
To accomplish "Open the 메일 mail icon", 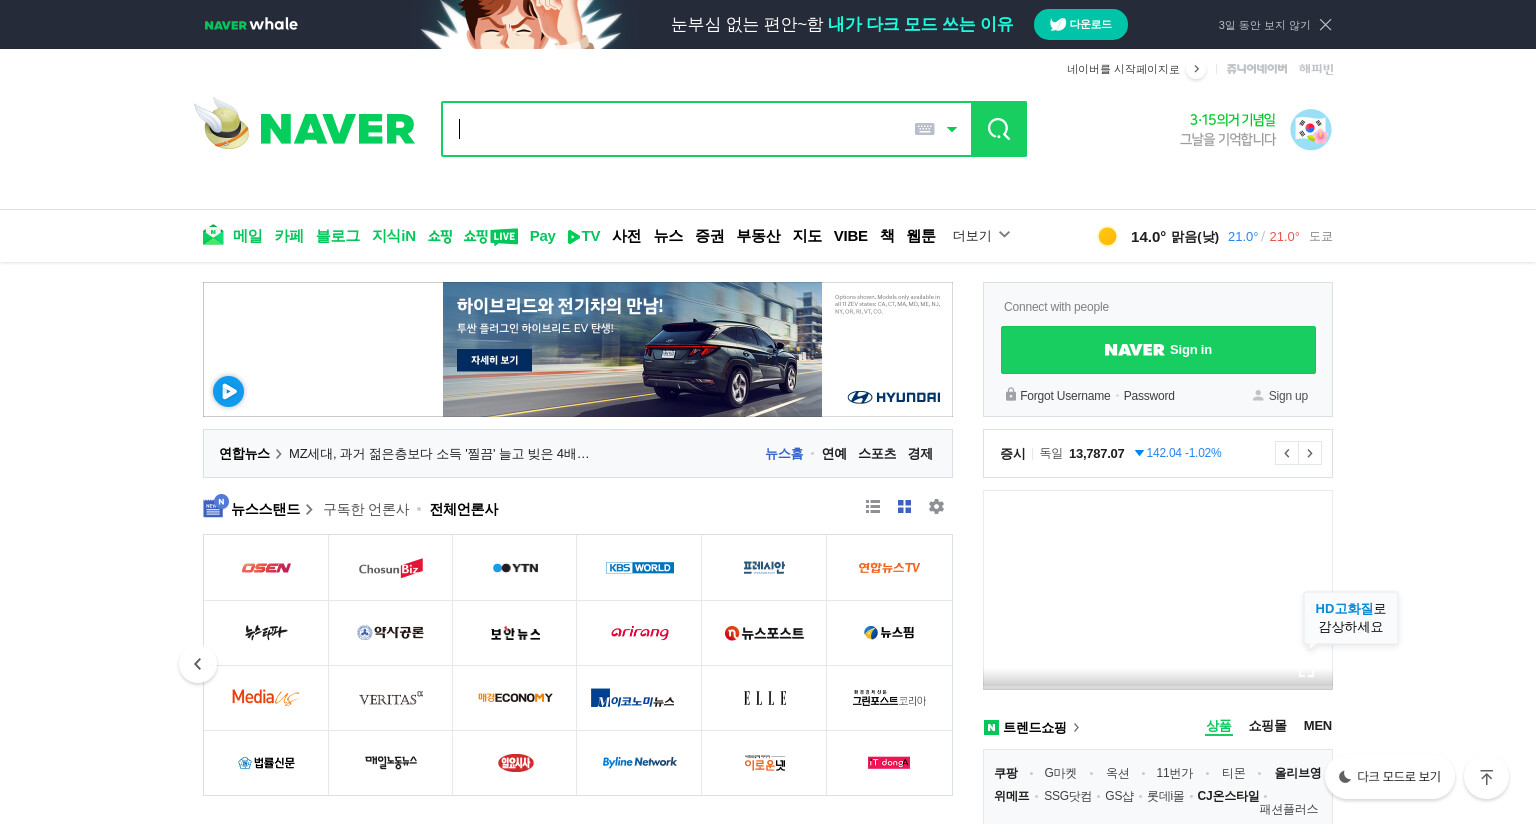I will pyautogui.click(x=213, y=236).
